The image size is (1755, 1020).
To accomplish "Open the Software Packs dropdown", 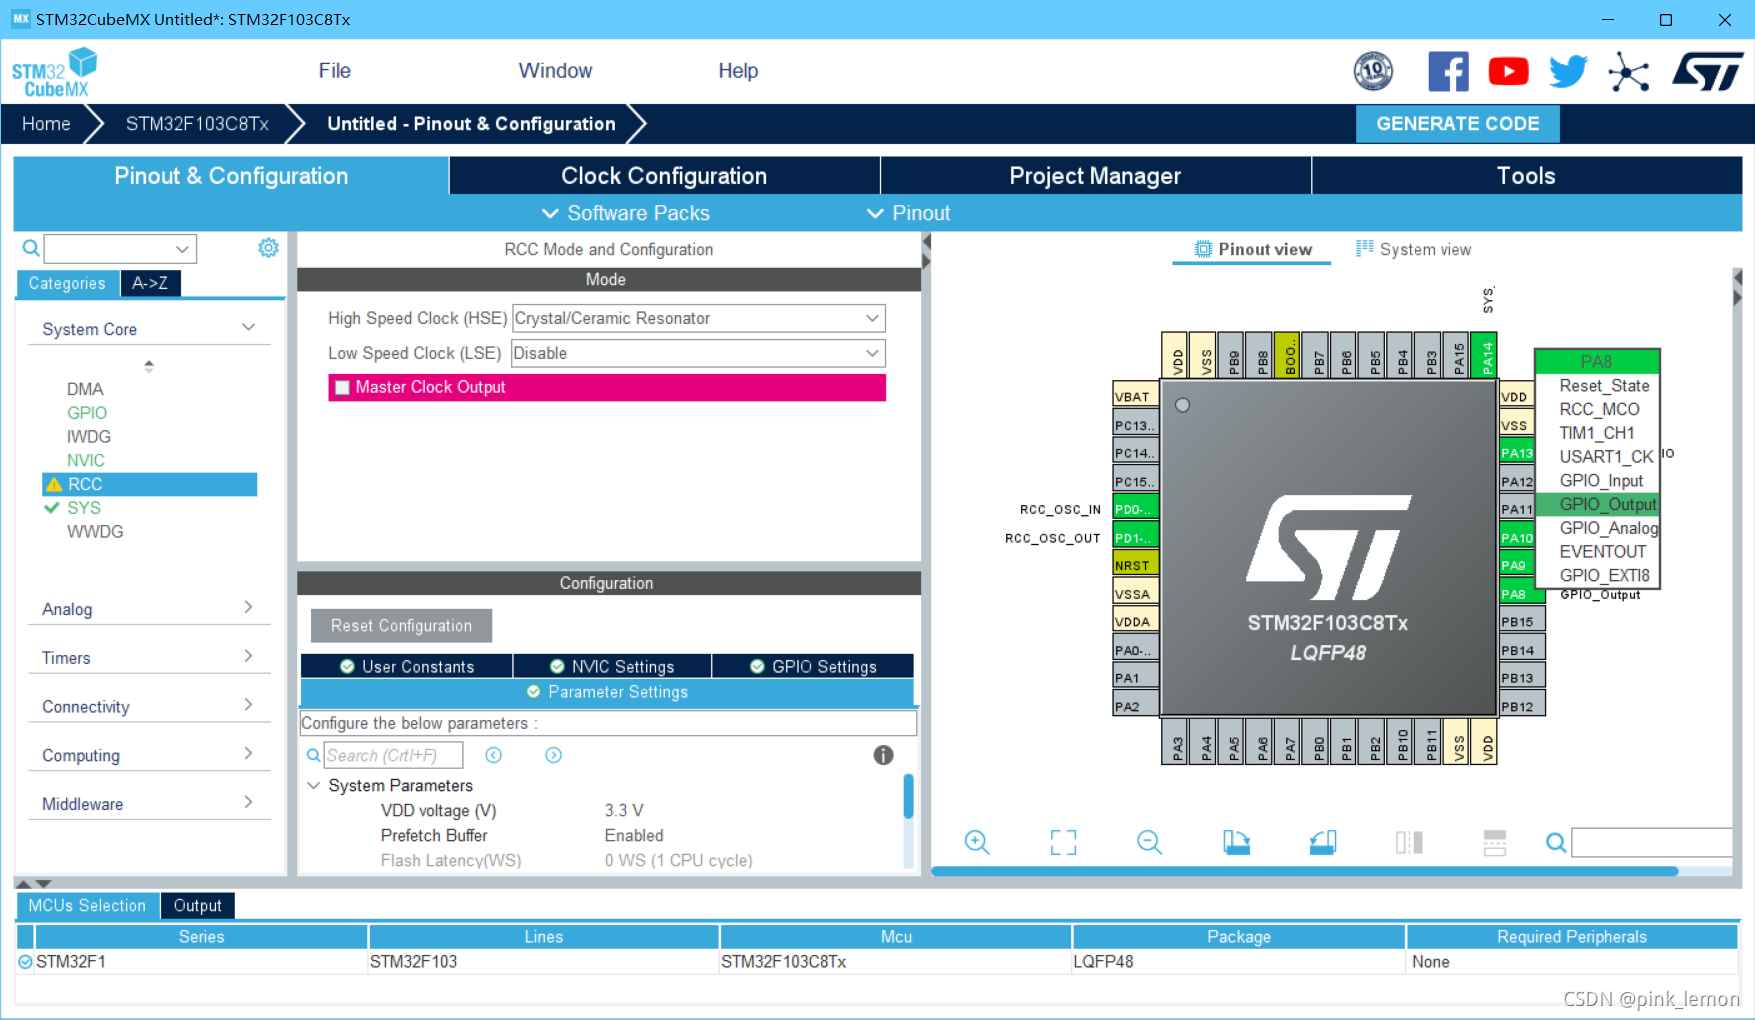I will (x=625, y=213).
